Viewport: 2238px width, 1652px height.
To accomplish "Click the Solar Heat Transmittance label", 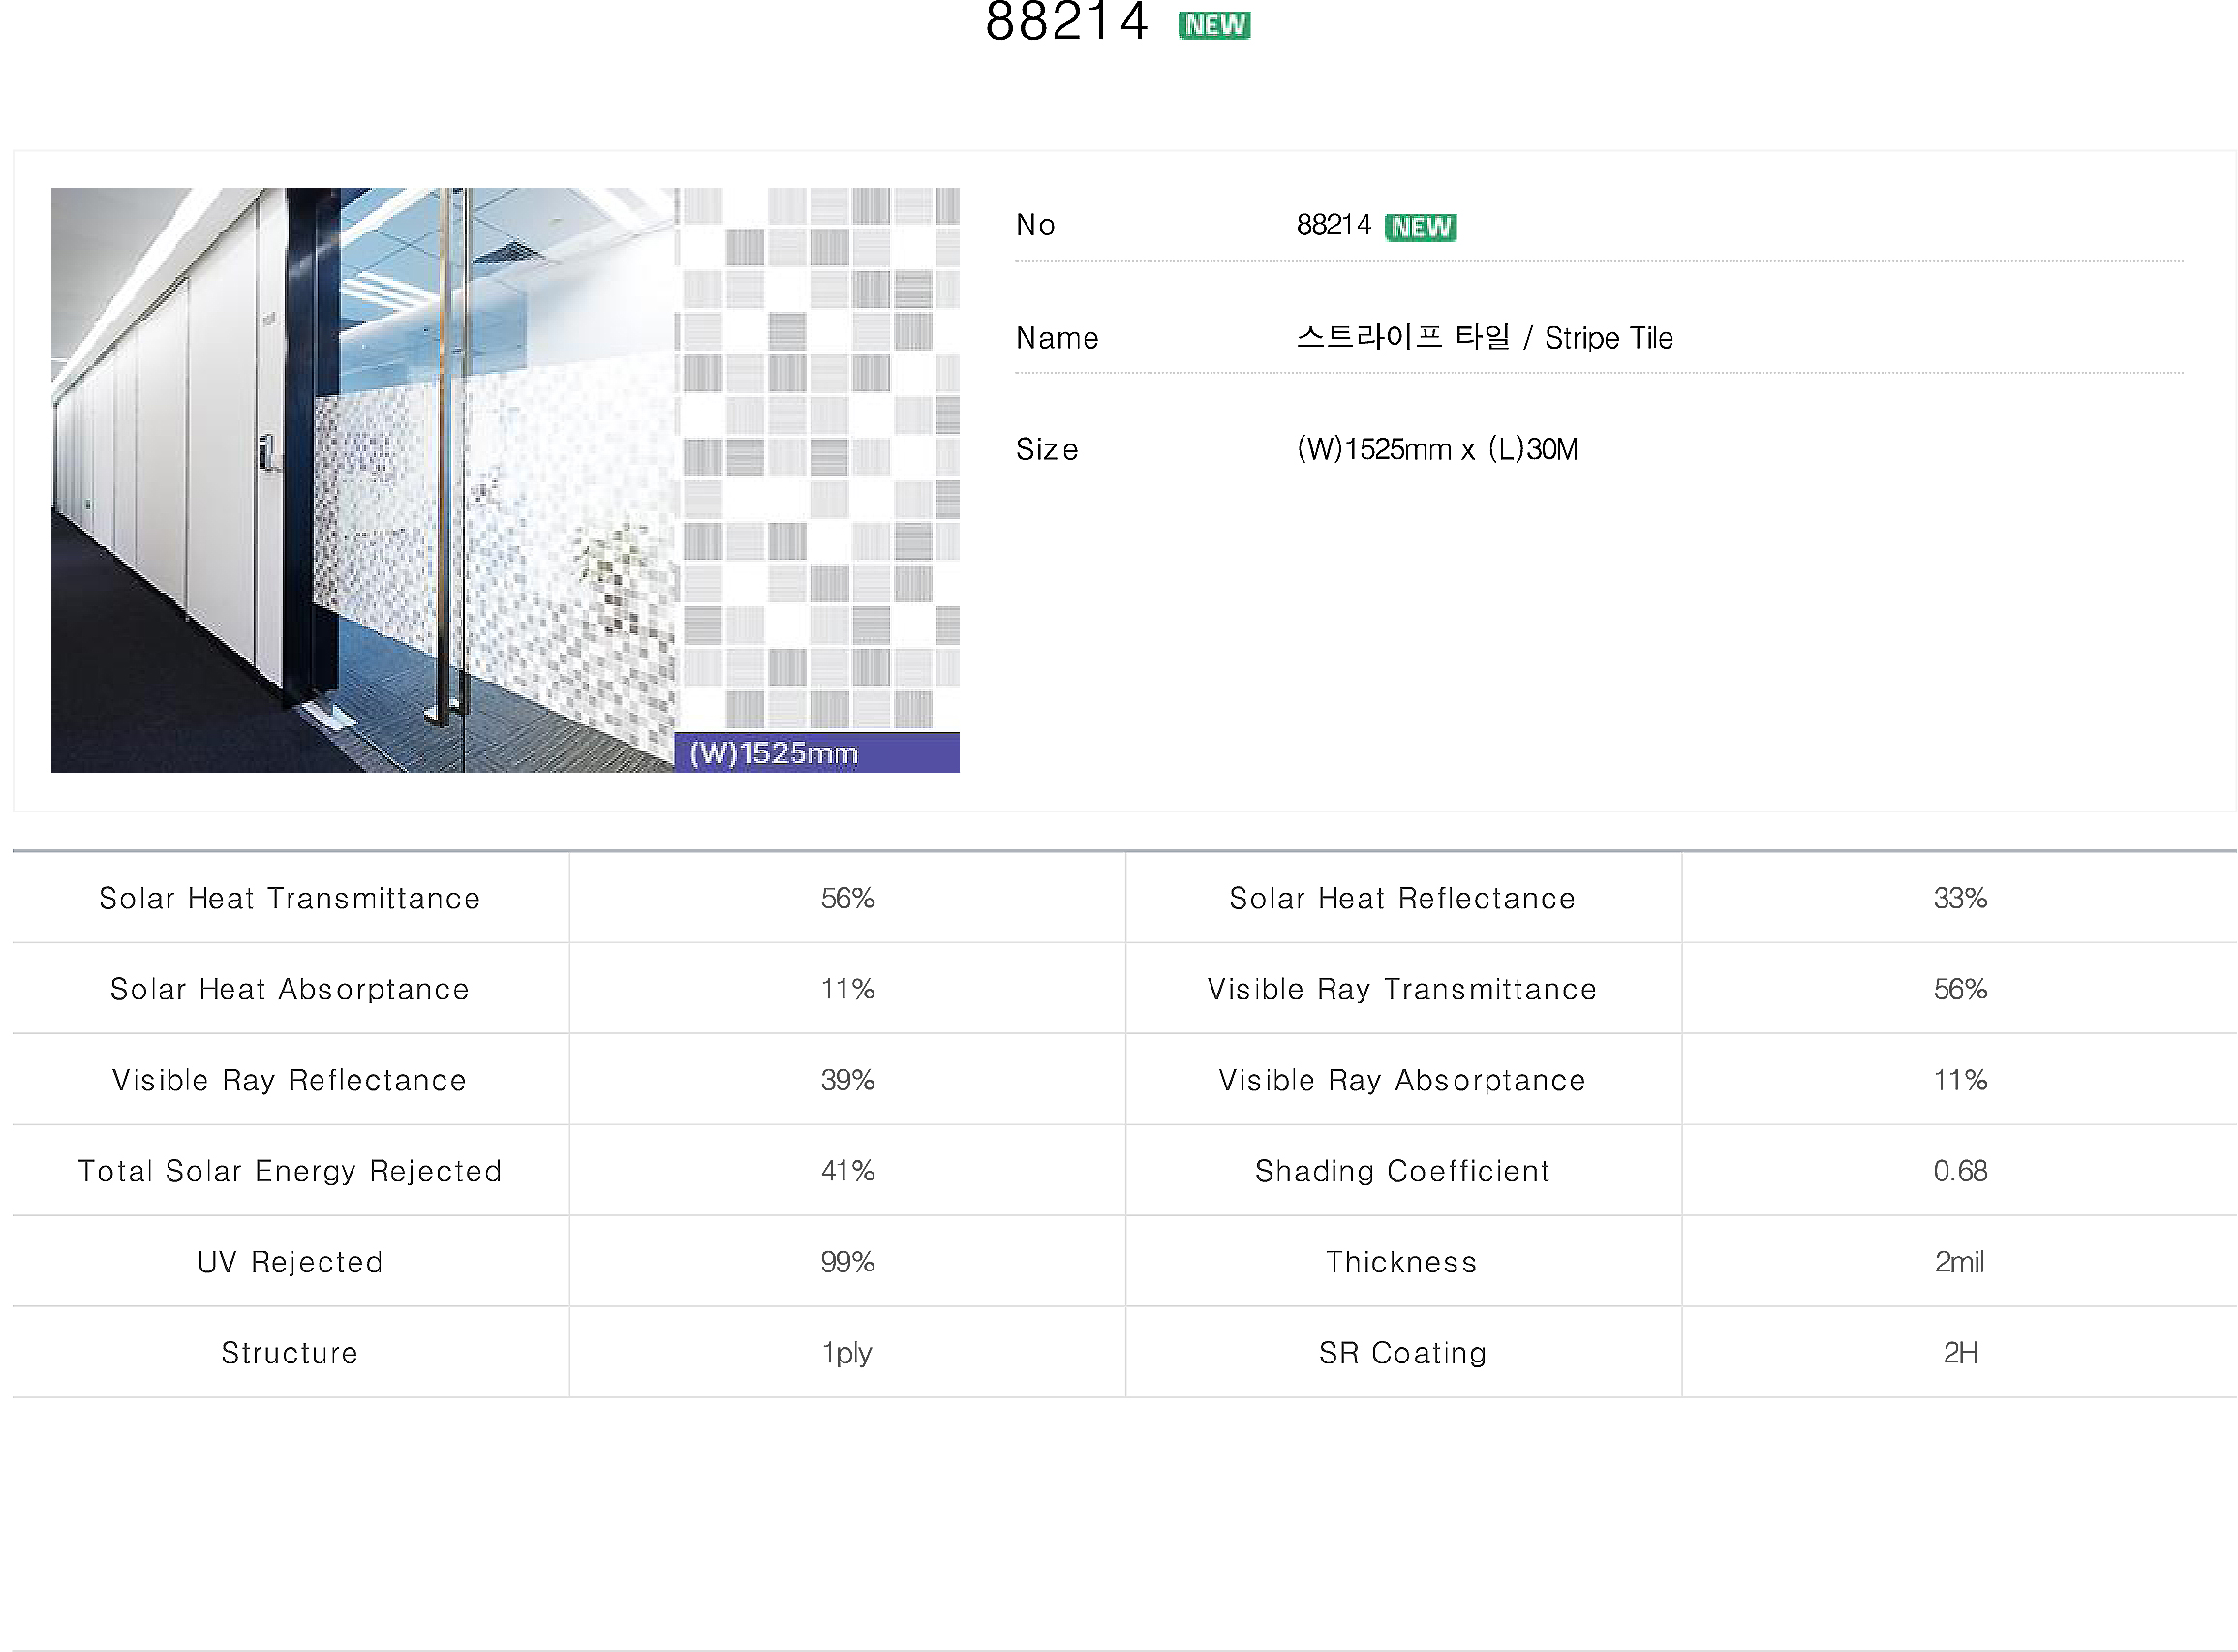I will tap(290, 898).
